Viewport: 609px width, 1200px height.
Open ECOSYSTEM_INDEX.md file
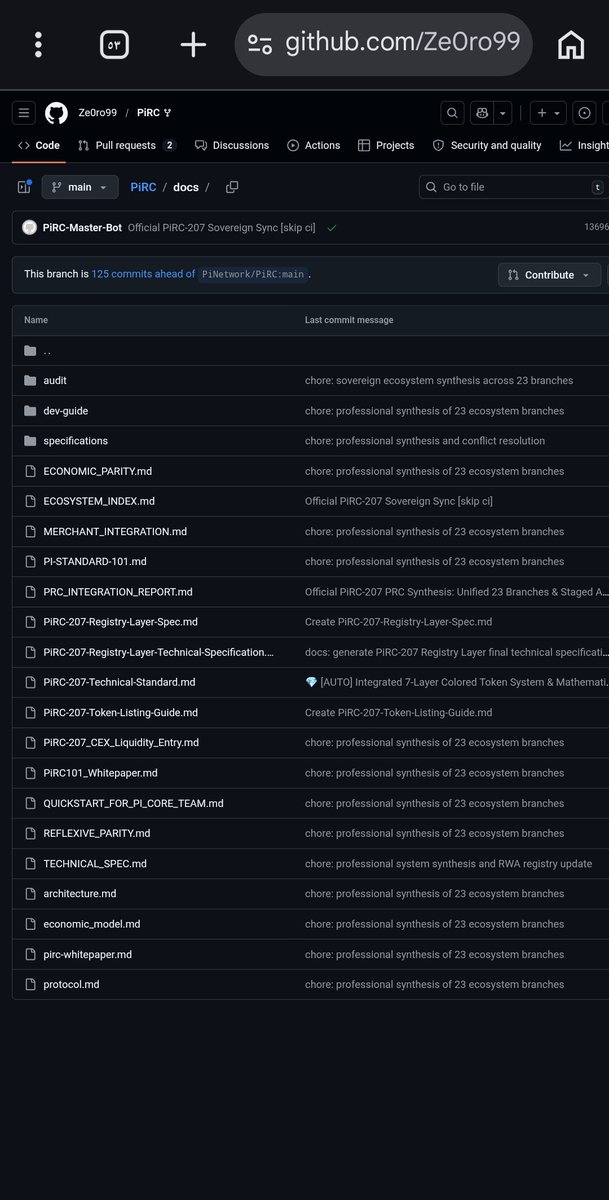(x=99, y=501)
